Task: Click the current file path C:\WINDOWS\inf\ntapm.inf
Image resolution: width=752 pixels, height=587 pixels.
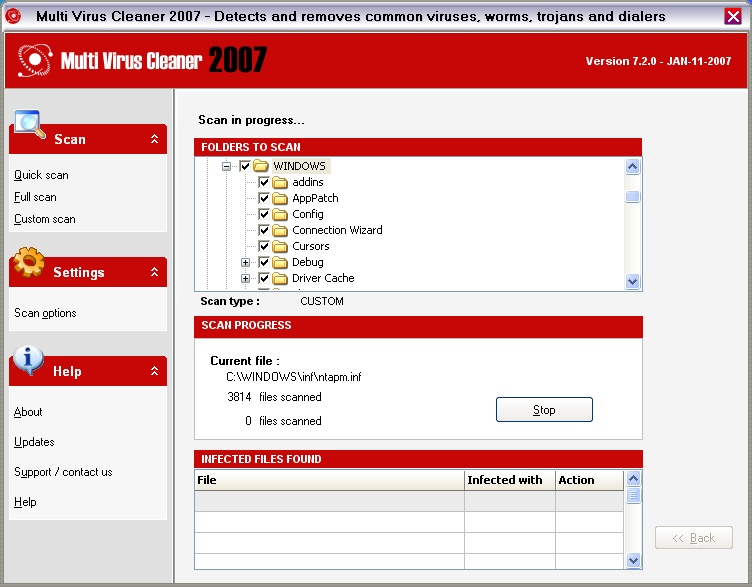Action: [294, 377]
